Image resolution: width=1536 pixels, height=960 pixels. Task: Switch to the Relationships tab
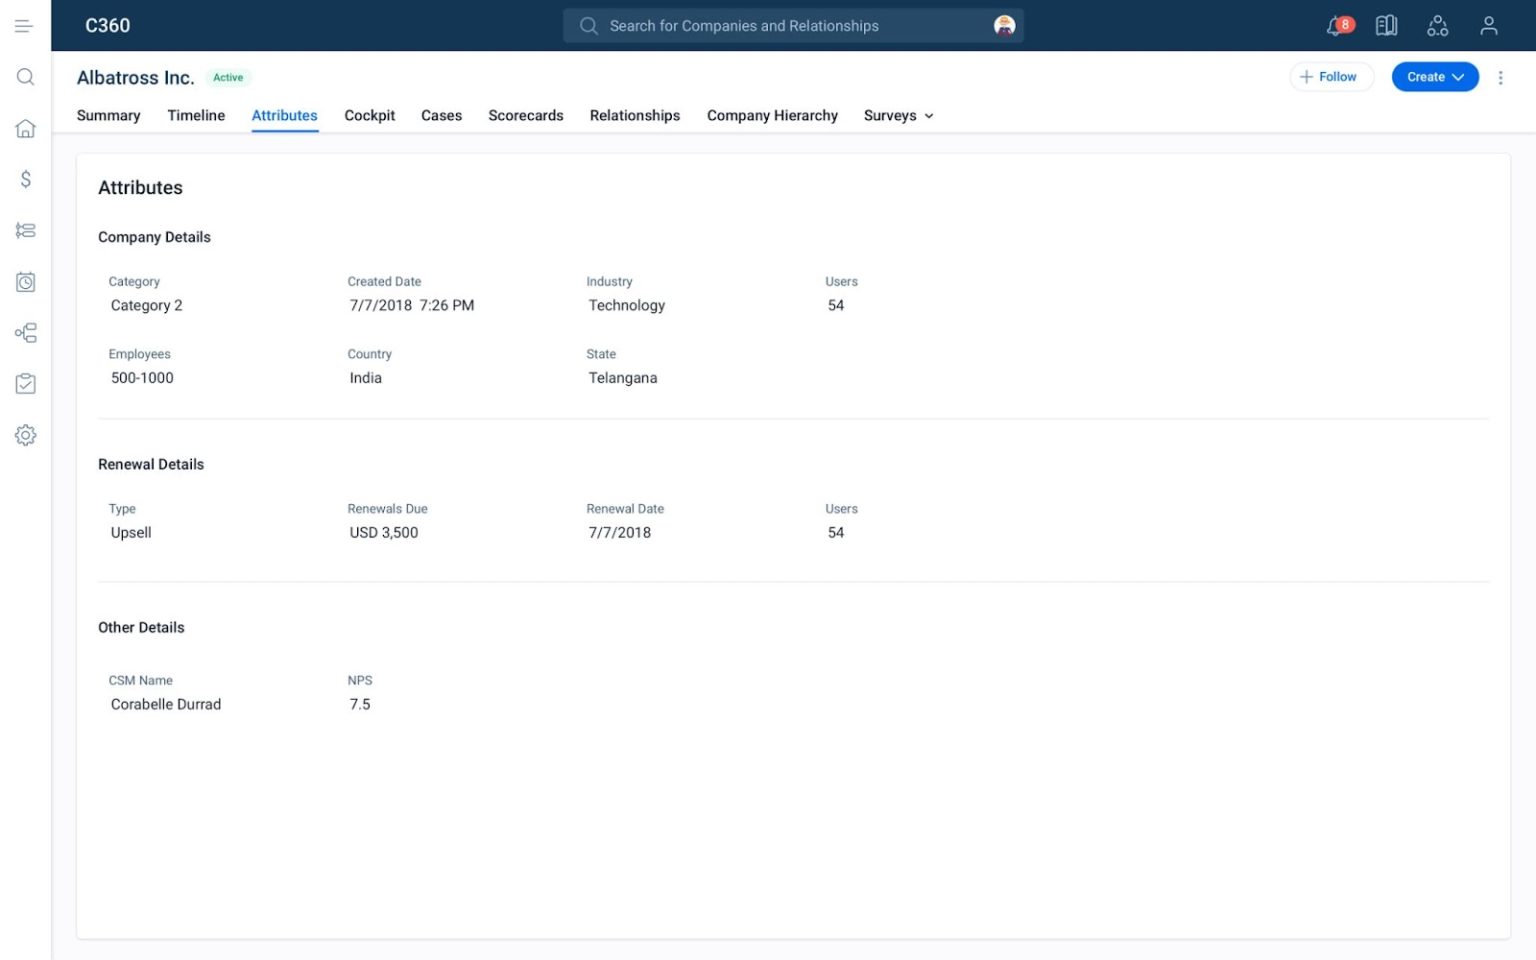(x=634, y=115)
